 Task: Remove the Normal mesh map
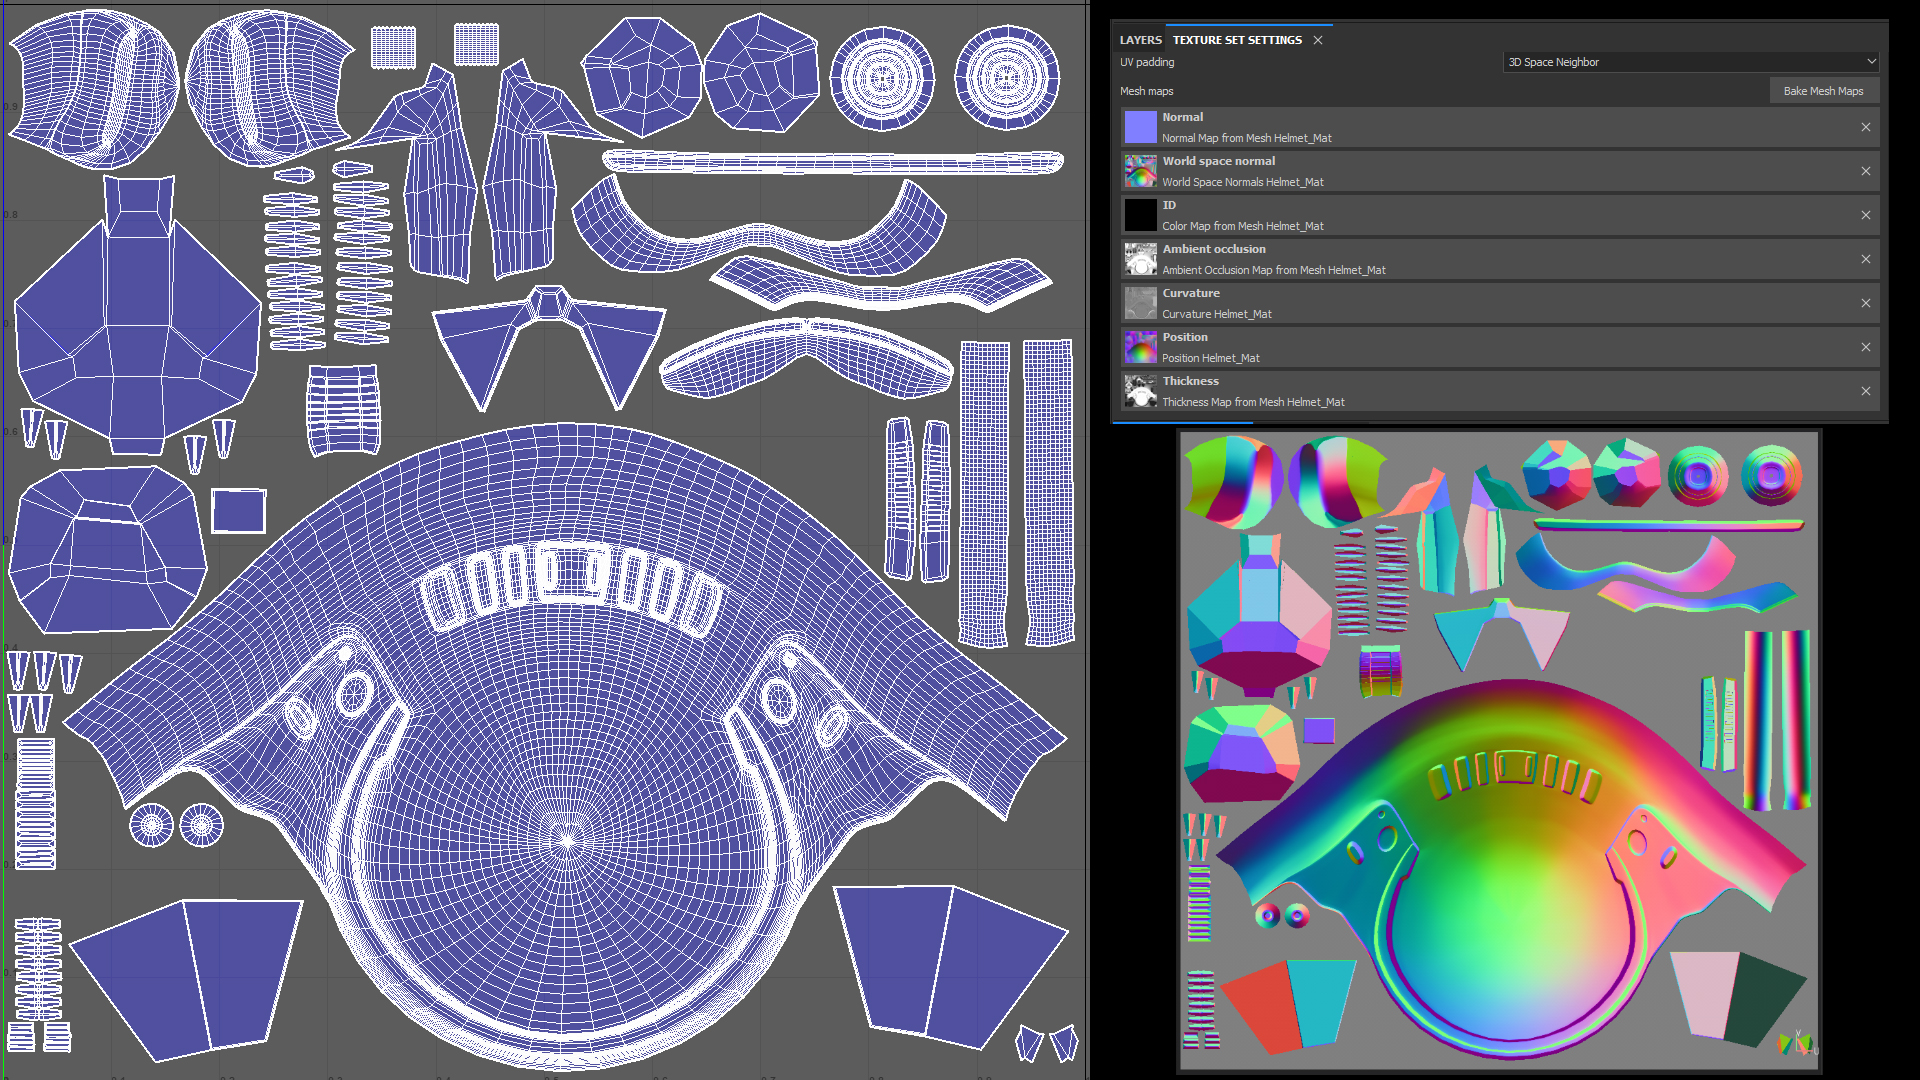[x=1865, y=127]
